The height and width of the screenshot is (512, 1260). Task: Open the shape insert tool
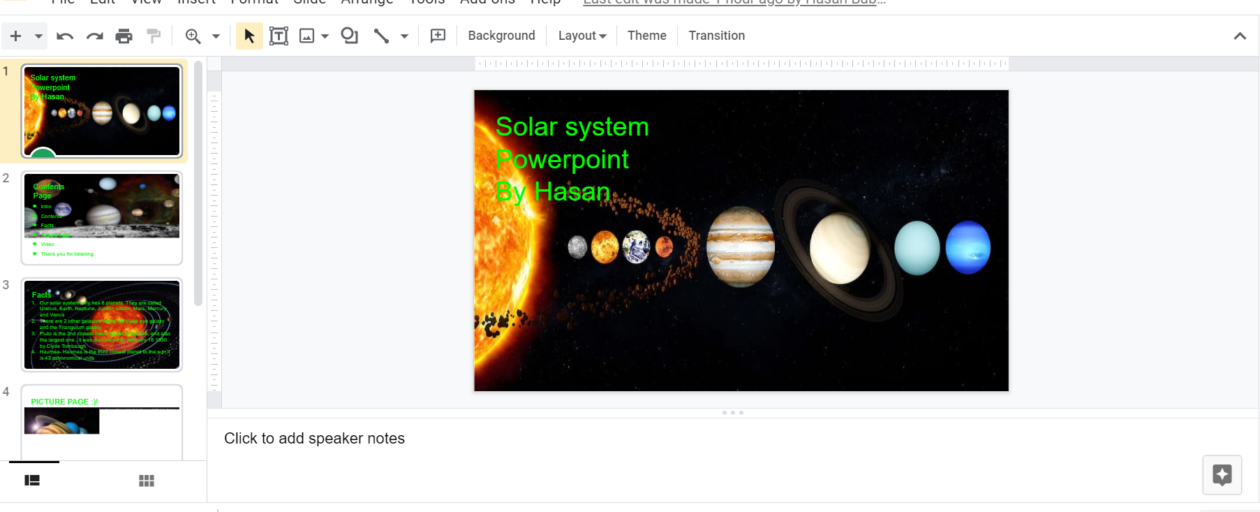pyautogui.click(x=349, y=36)
